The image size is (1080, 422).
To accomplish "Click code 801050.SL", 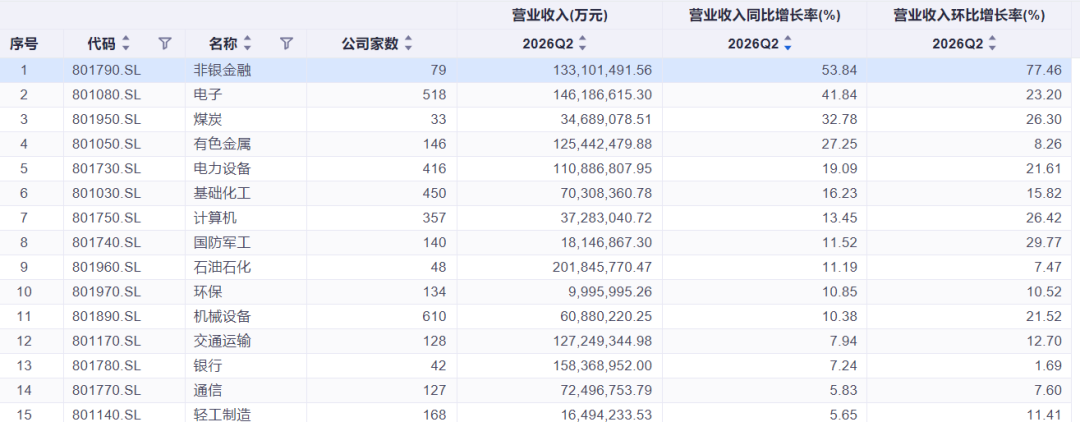I will coord(106,144).
